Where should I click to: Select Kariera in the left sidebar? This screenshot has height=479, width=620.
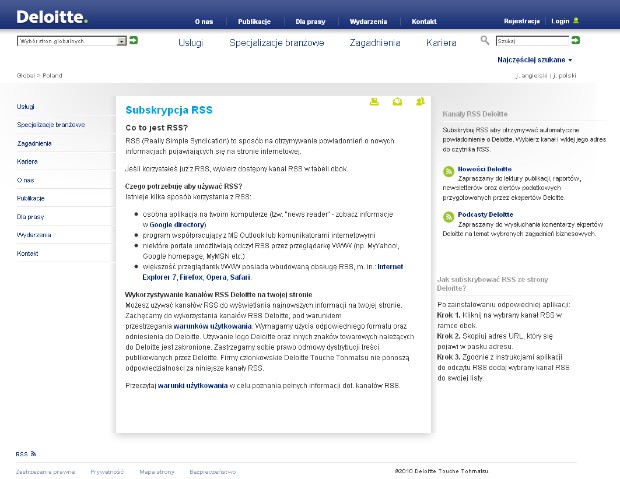click(27, 161)
